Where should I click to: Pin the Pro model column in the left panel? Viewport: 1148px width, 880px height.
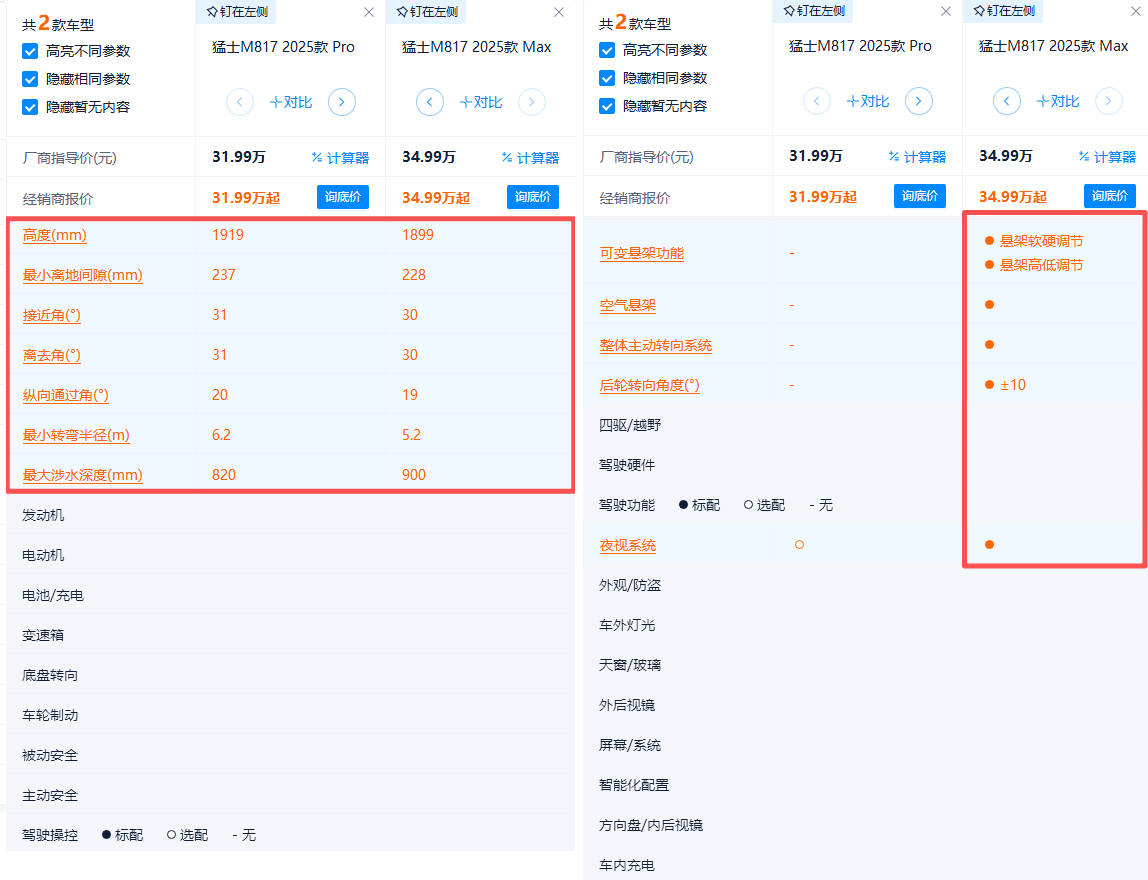[236, 12]
